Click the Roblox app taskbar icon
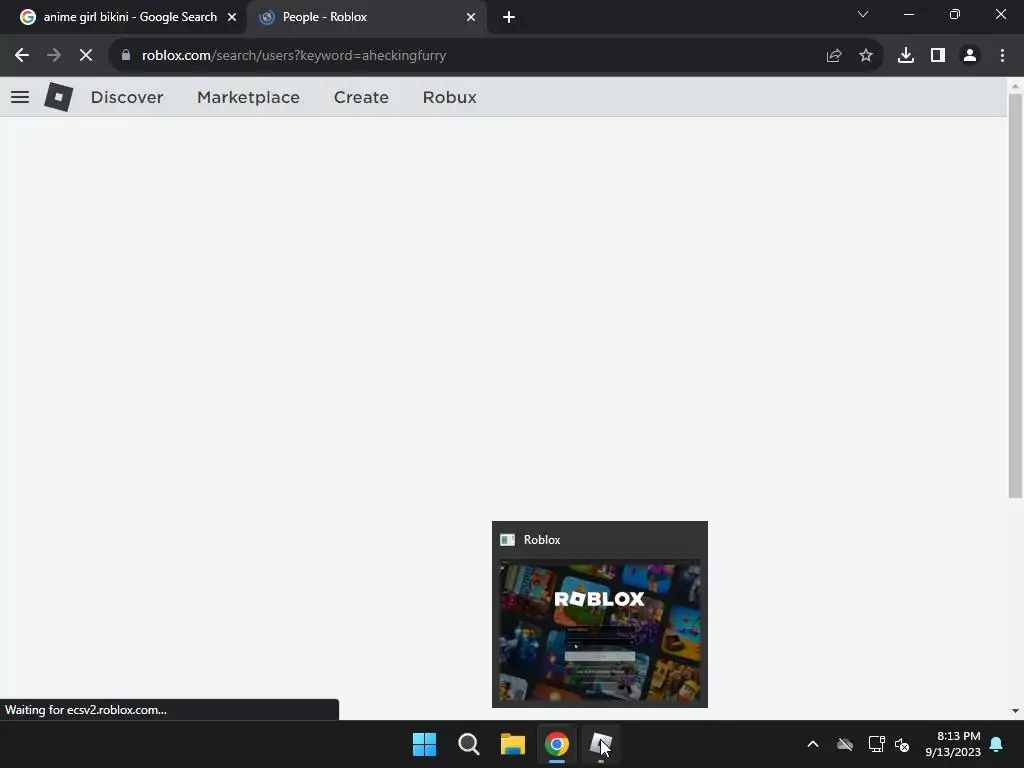 click(601, 744)
